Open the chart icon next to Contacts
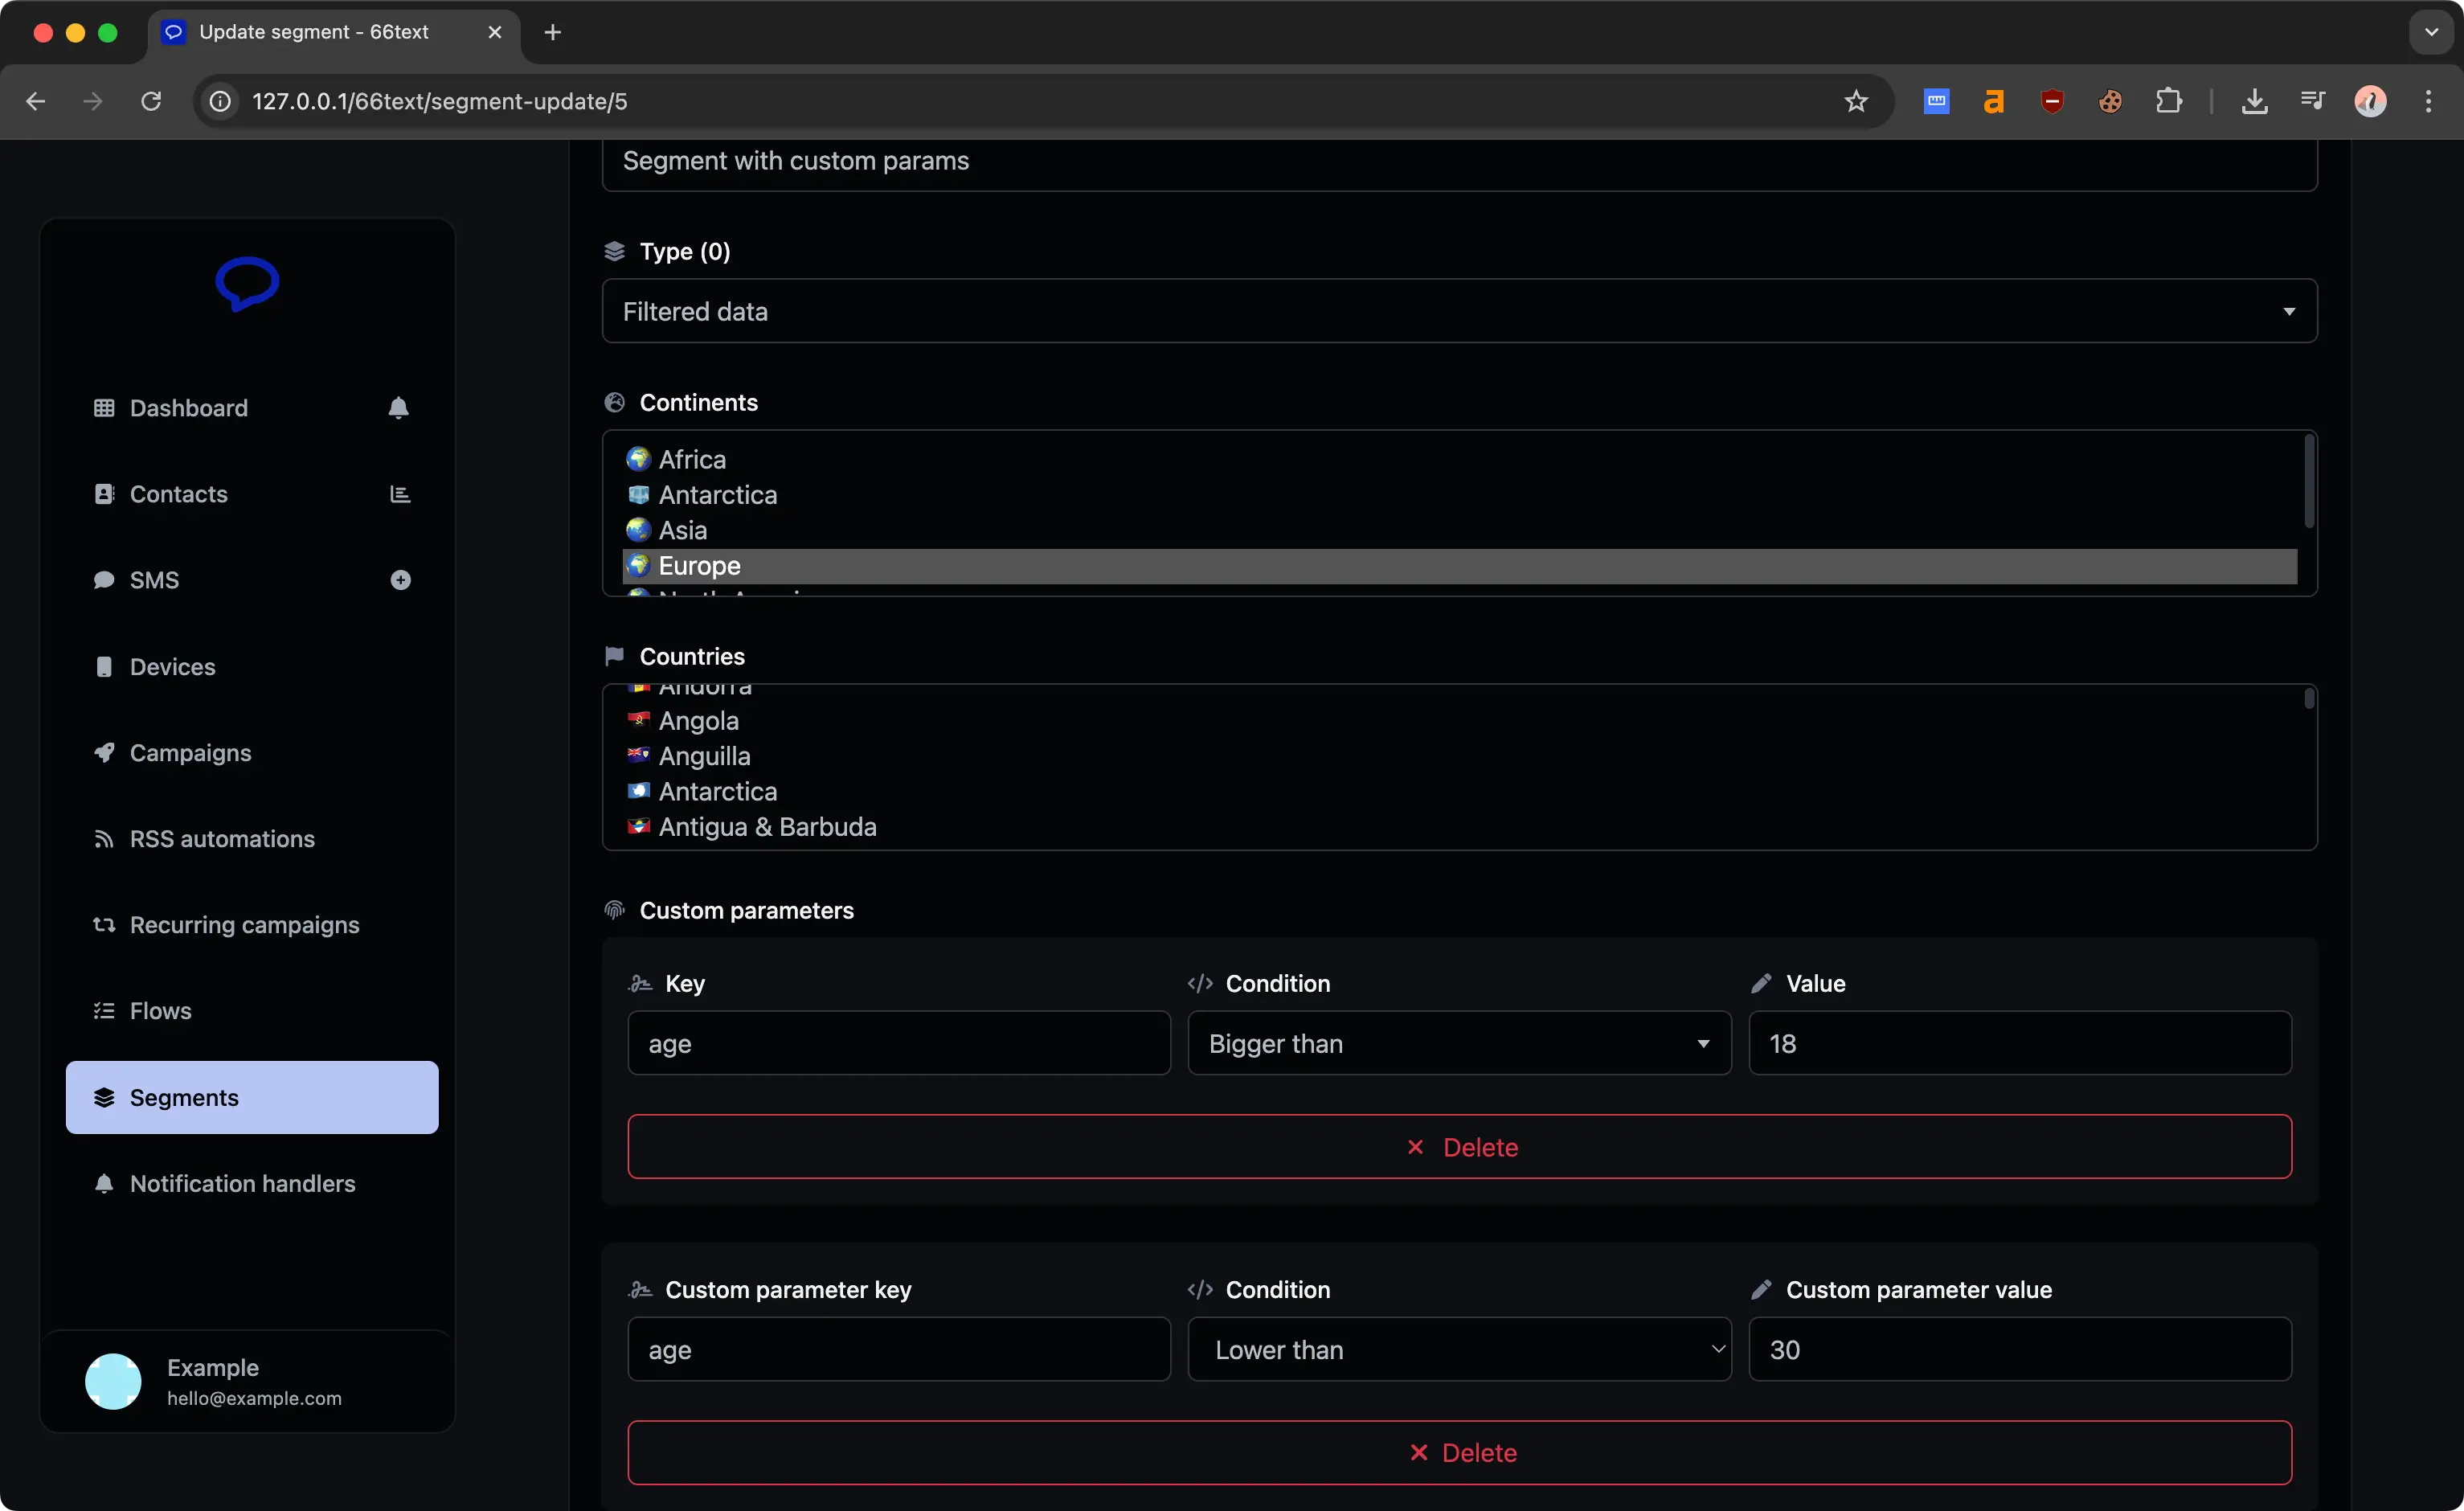The height and width of the screenshot is (1511, 2464). (x=399, y=493)
